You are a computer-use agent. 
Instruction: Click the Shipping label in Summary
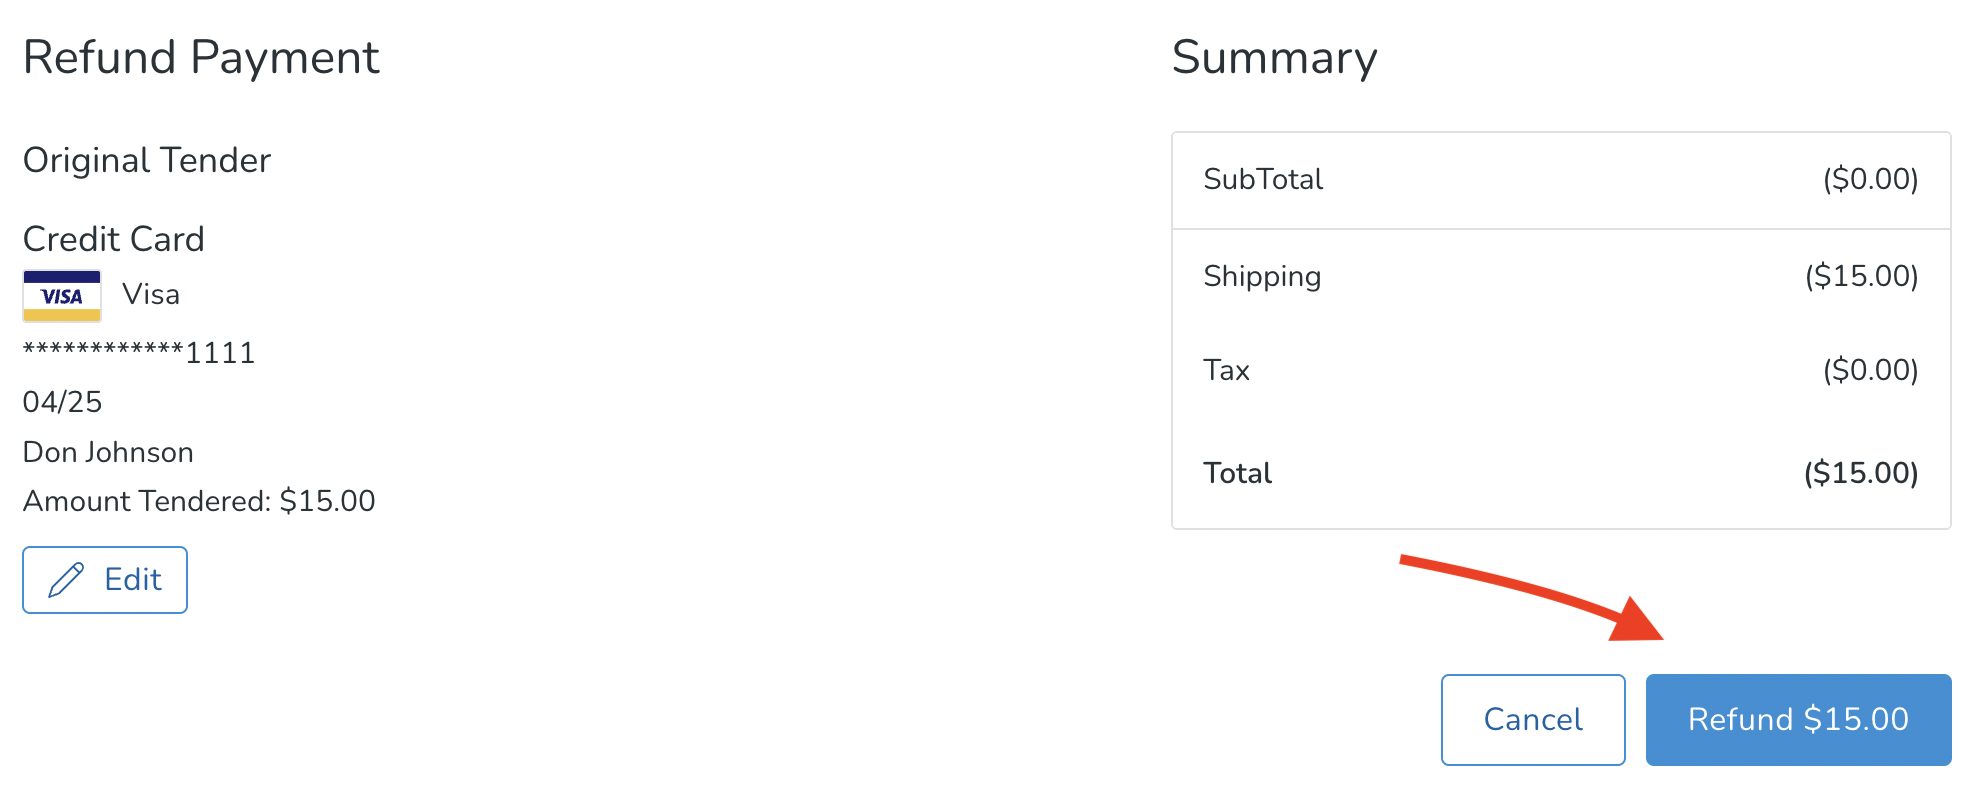click(1262, 276)
